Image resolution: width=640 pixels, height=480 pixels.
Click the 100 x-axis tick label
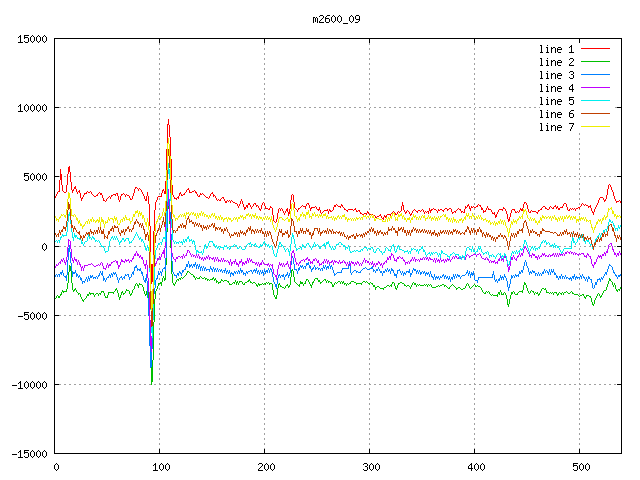(x=160, y=467)
